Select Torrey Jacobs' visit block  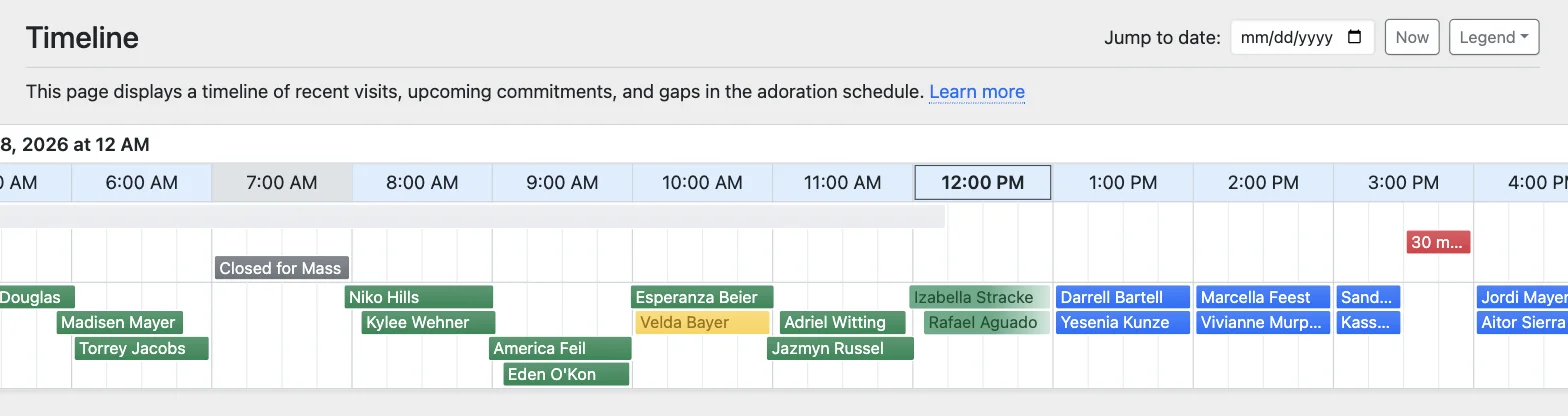click(x=142, y=348)
